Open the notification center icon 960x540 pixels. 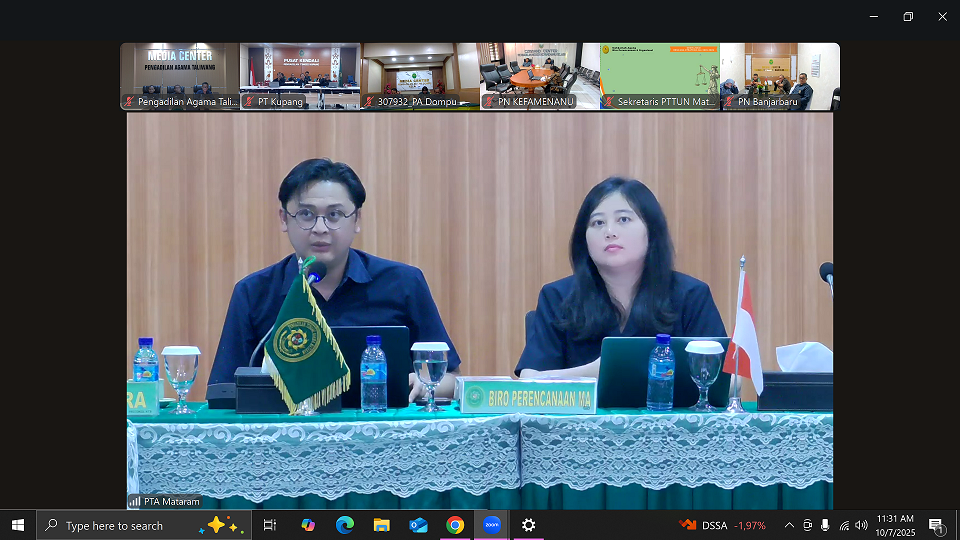point(937,525)
